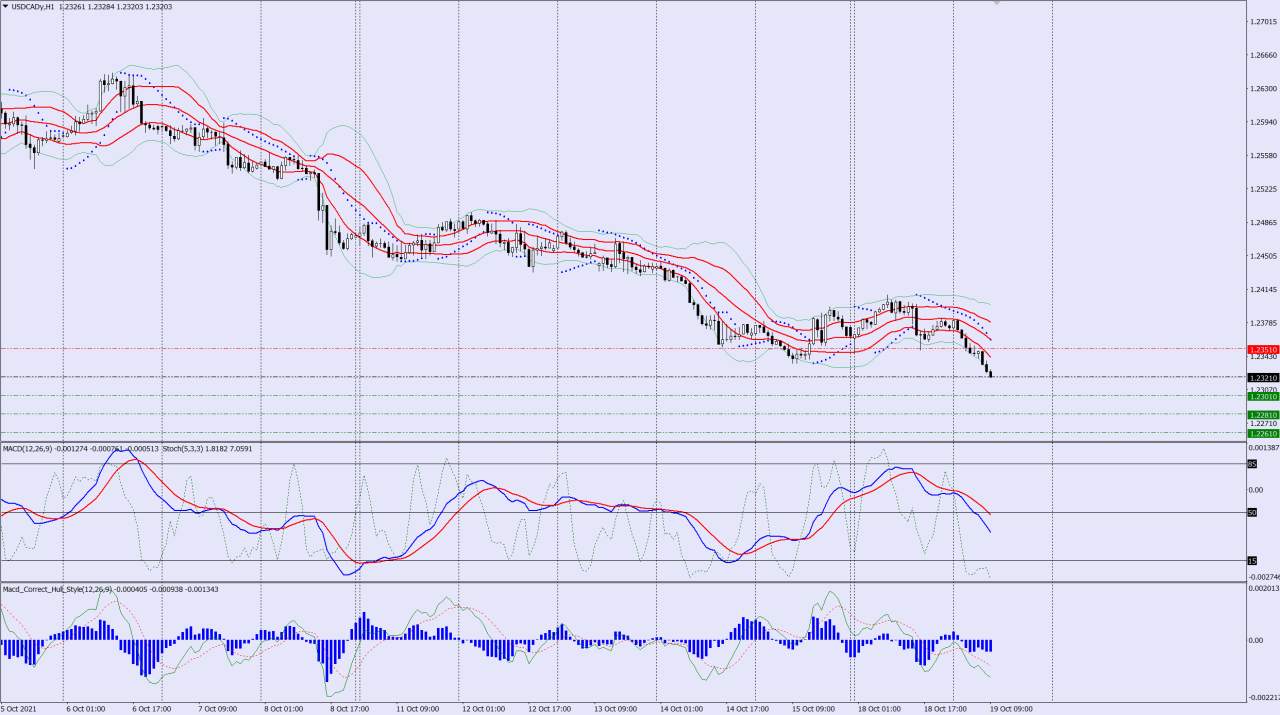Click the green 1.22810 price level label
The width and height of the screenshot is (1280, 715).
1263,415
